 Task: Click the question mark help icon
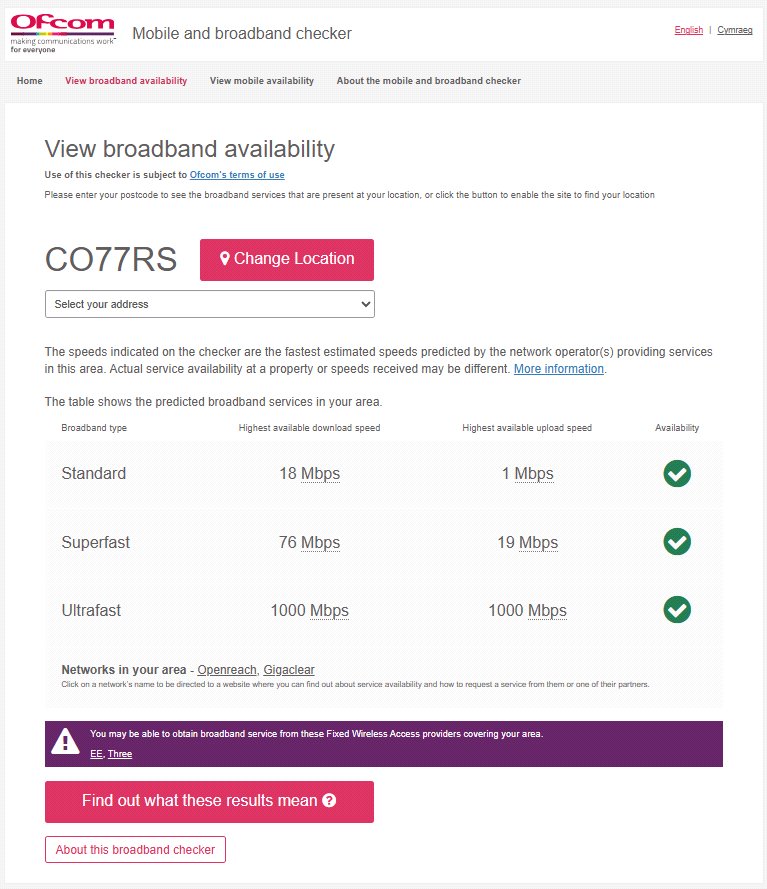click(329, 801)
